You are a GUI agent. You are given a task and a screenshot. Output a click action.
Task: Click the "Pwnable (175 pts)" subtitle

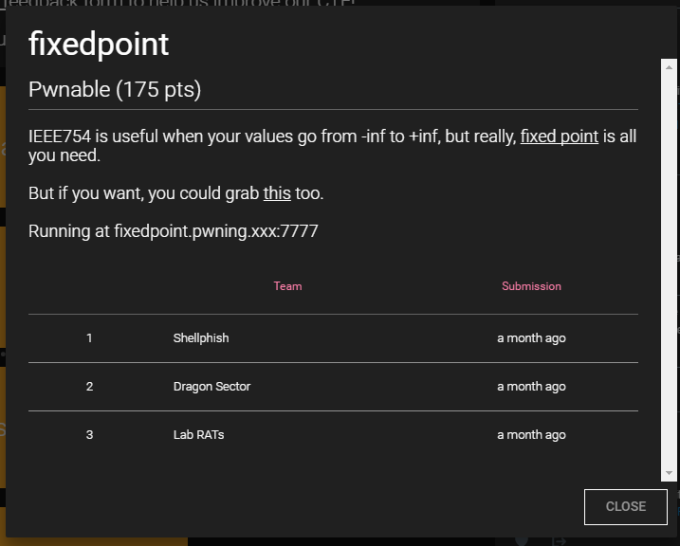[x=115, y=90]
